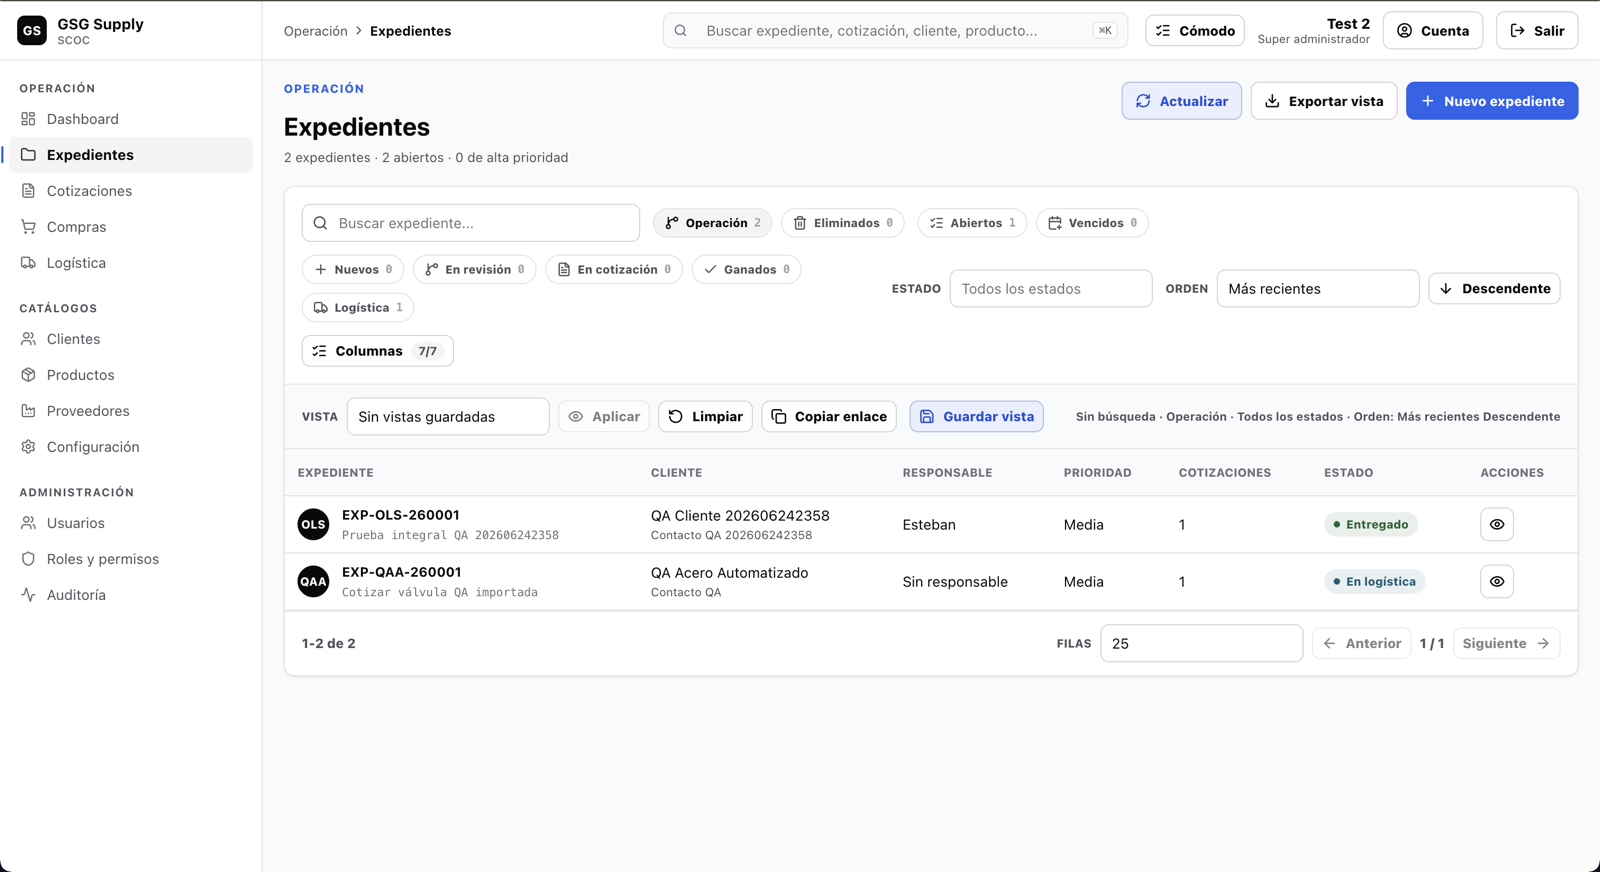
Task: Open the Vista dropdown Sin vistas guardadas
Action: (448, 417)
